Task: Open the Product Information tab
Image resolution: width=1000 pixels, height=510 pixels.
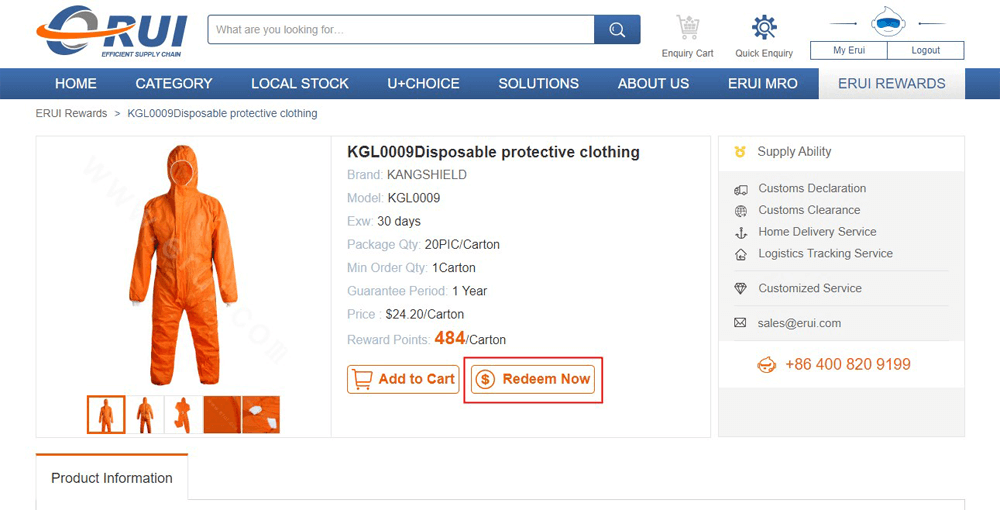Action: pos(112,477)
